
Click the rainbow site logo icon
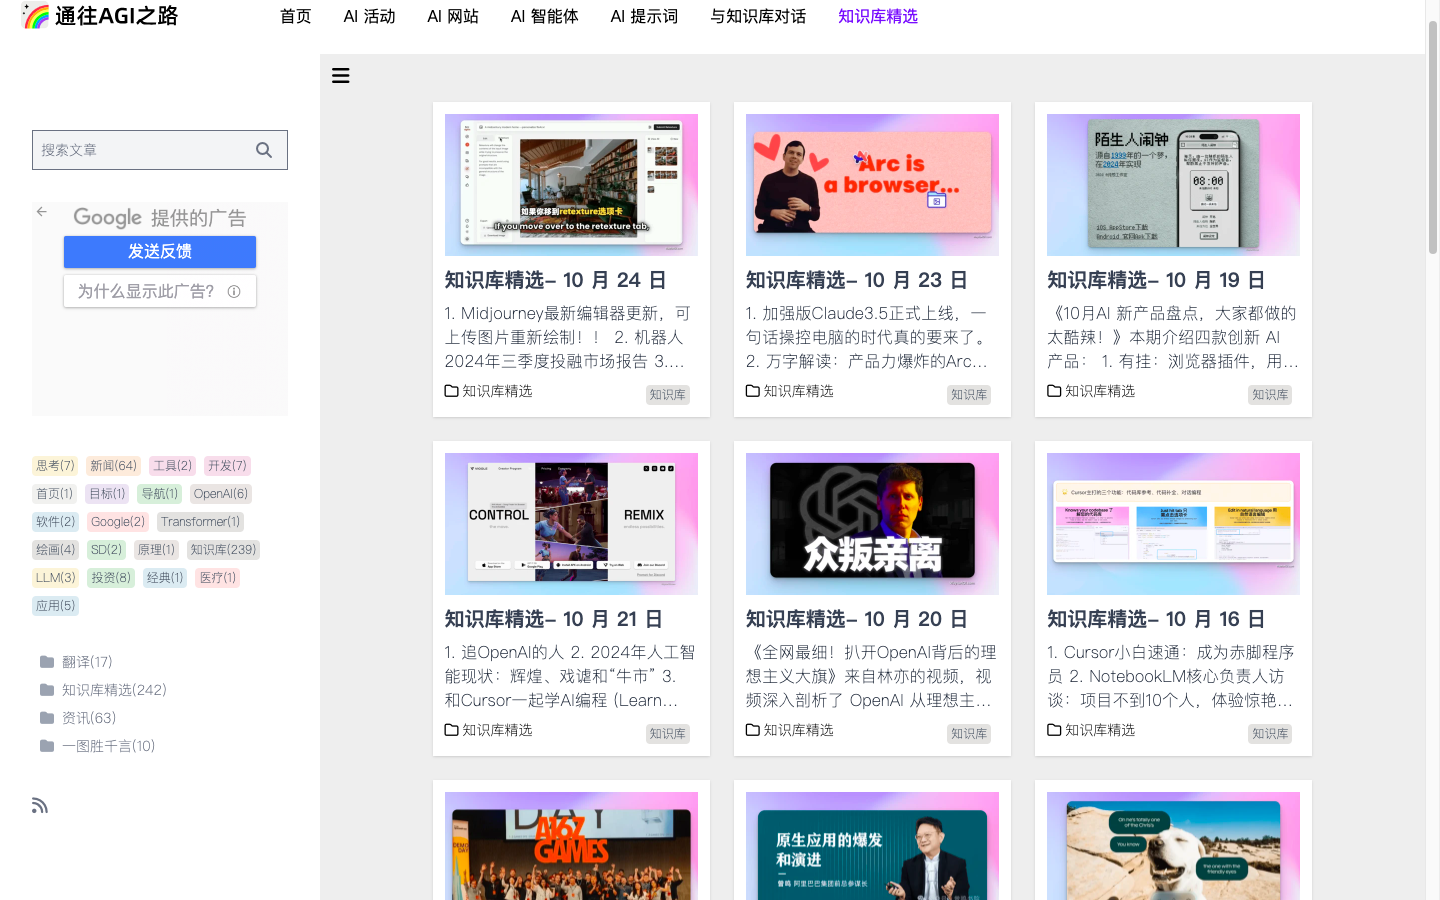(x=36, y=16)
